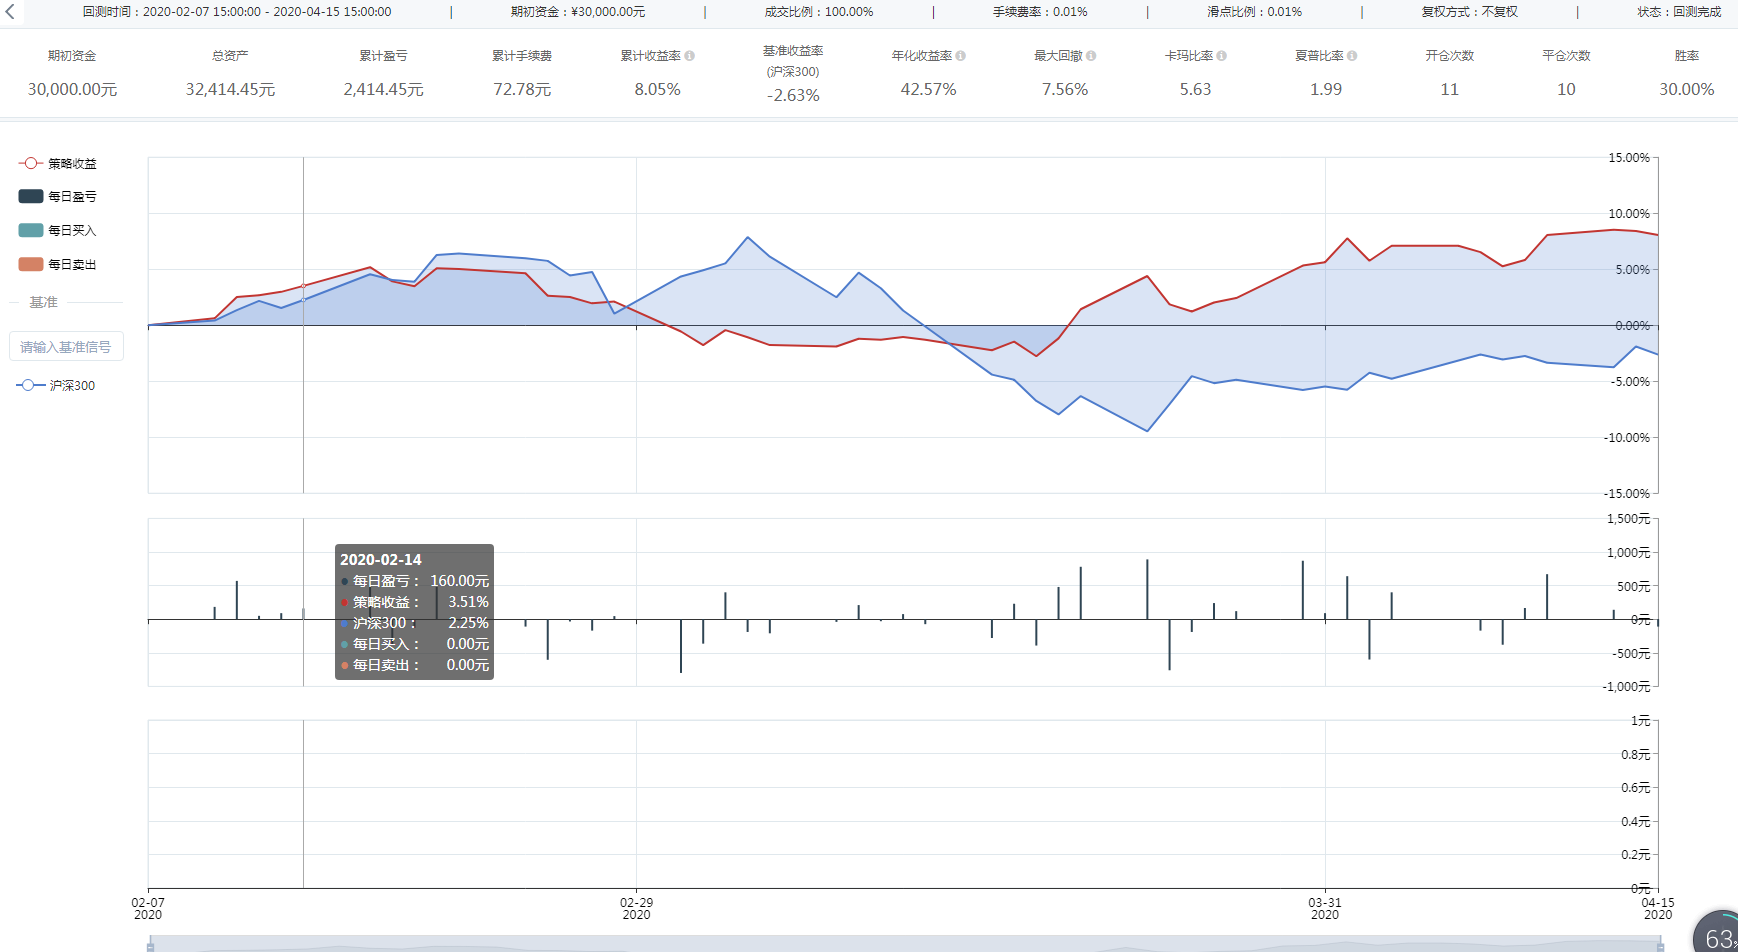Click the 03-31 2020 axis label

point(1325,908)
